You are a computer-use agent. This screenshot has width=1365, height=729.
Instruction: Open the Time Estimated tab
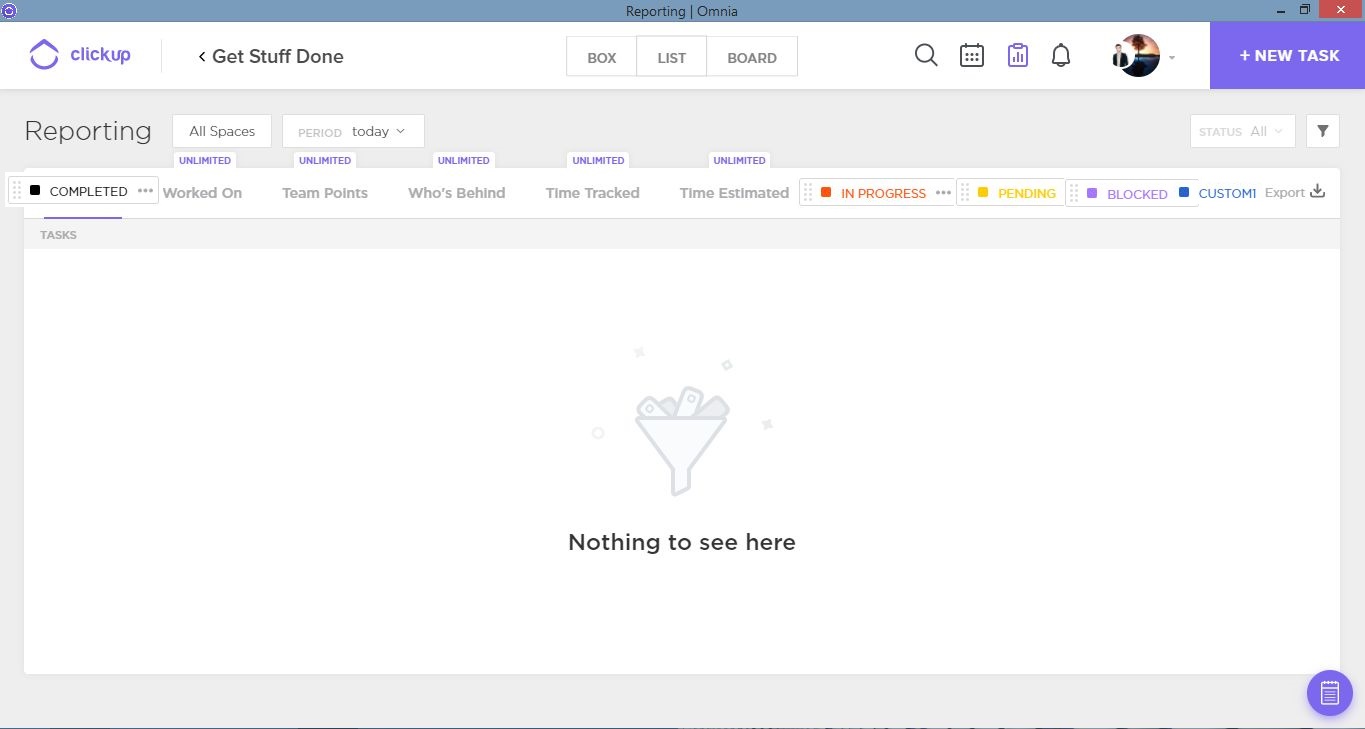pos(734,193)
